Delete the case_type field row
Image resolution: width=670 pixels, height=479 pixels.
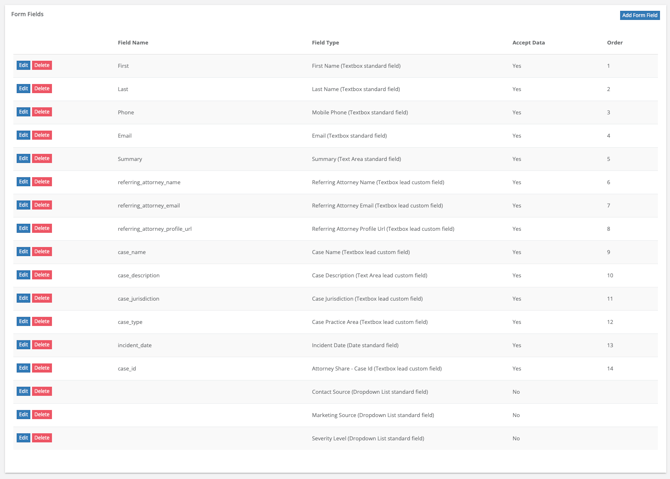42,321
